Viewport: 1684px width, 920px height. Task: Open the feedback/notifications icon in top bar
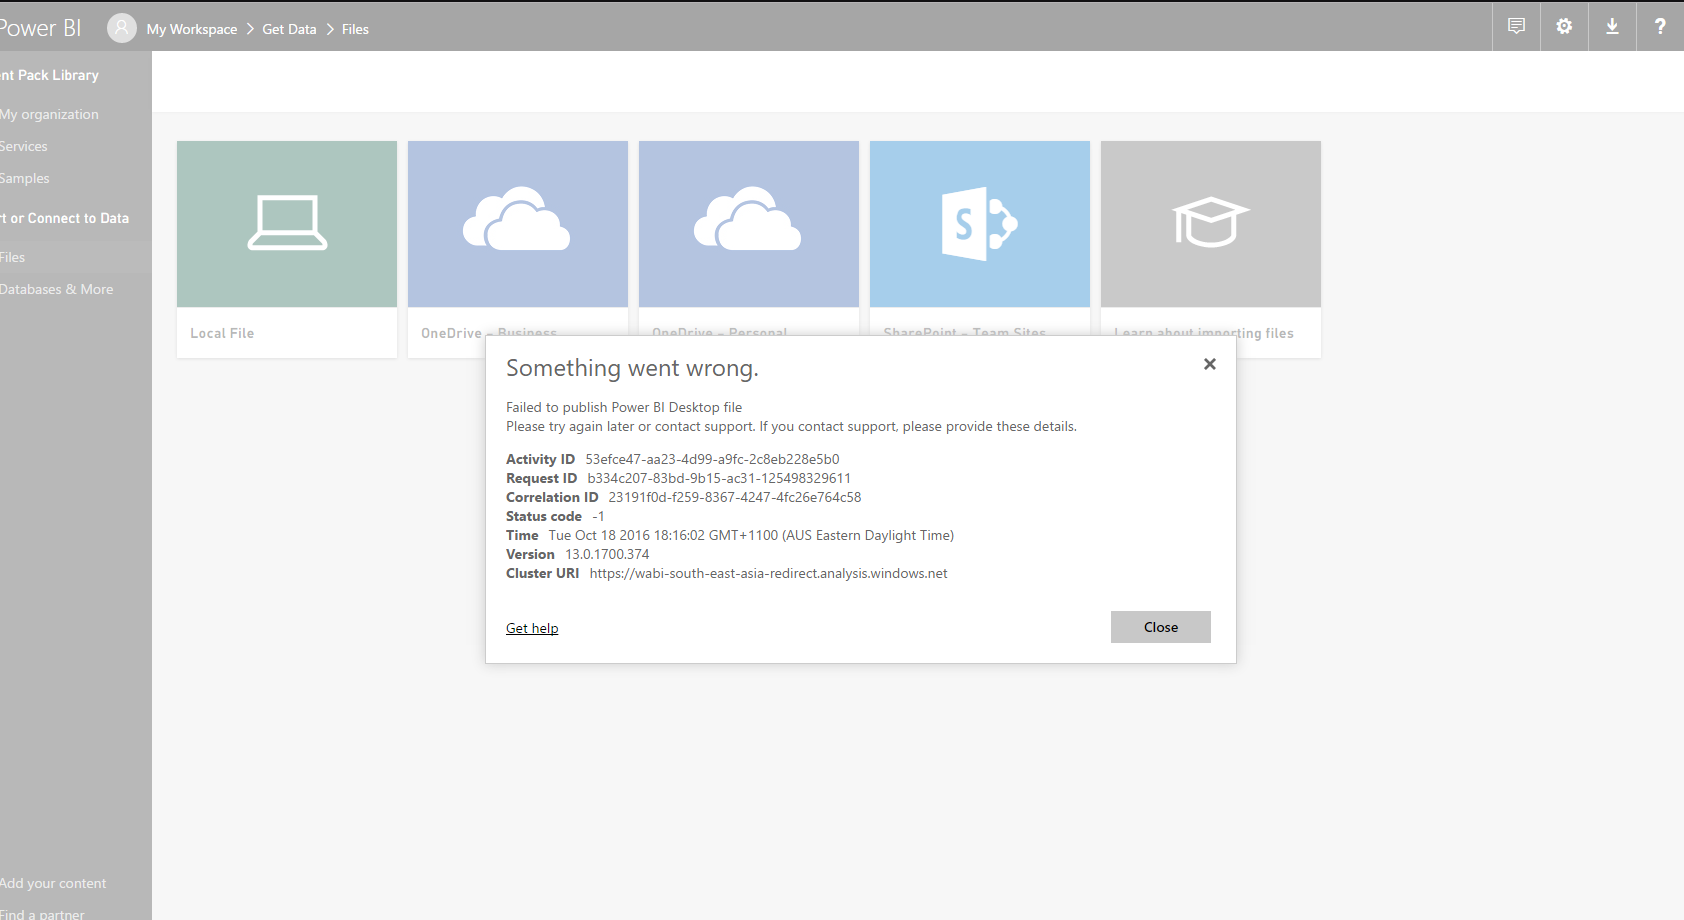pos(1516,27)
